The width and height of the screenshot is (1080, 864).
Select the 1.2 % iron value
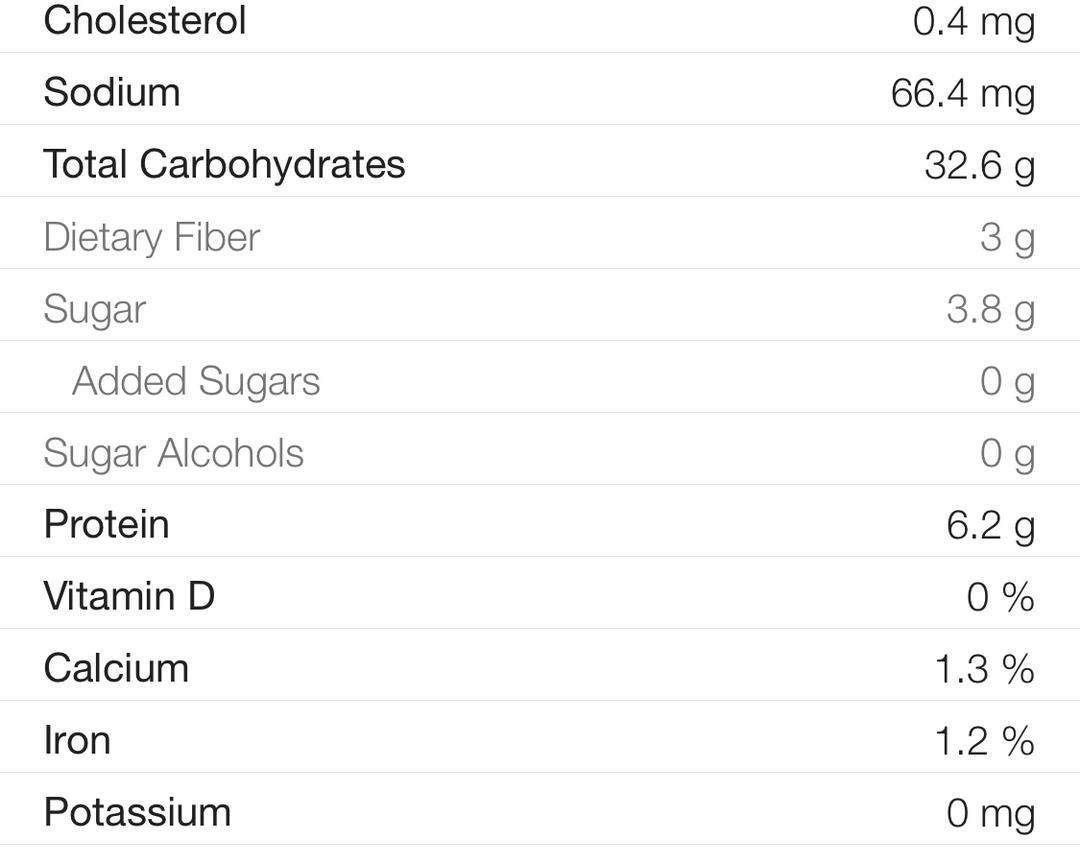(x=984, y=741)
